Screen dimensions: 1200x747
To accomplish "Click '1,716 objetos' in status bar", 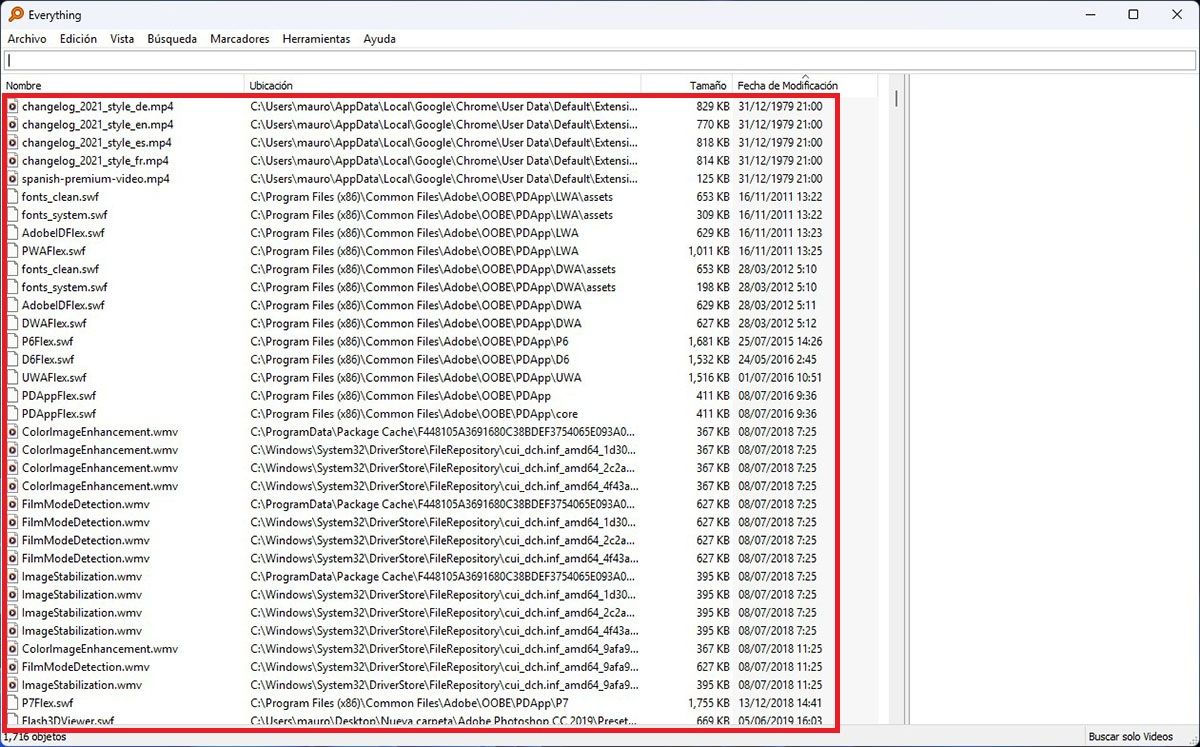I will 35,737.
